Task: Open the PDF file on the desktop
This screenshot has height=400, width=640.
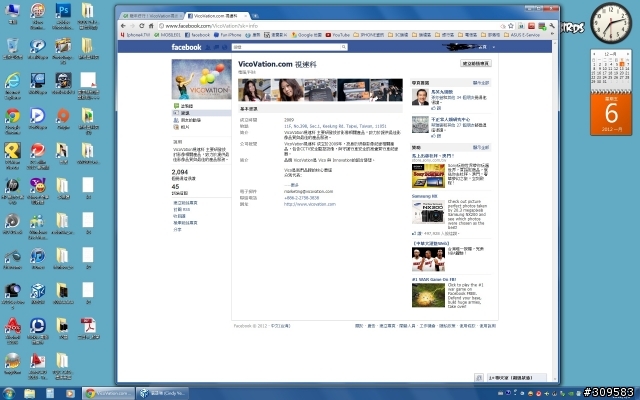Action: (88, 329)
